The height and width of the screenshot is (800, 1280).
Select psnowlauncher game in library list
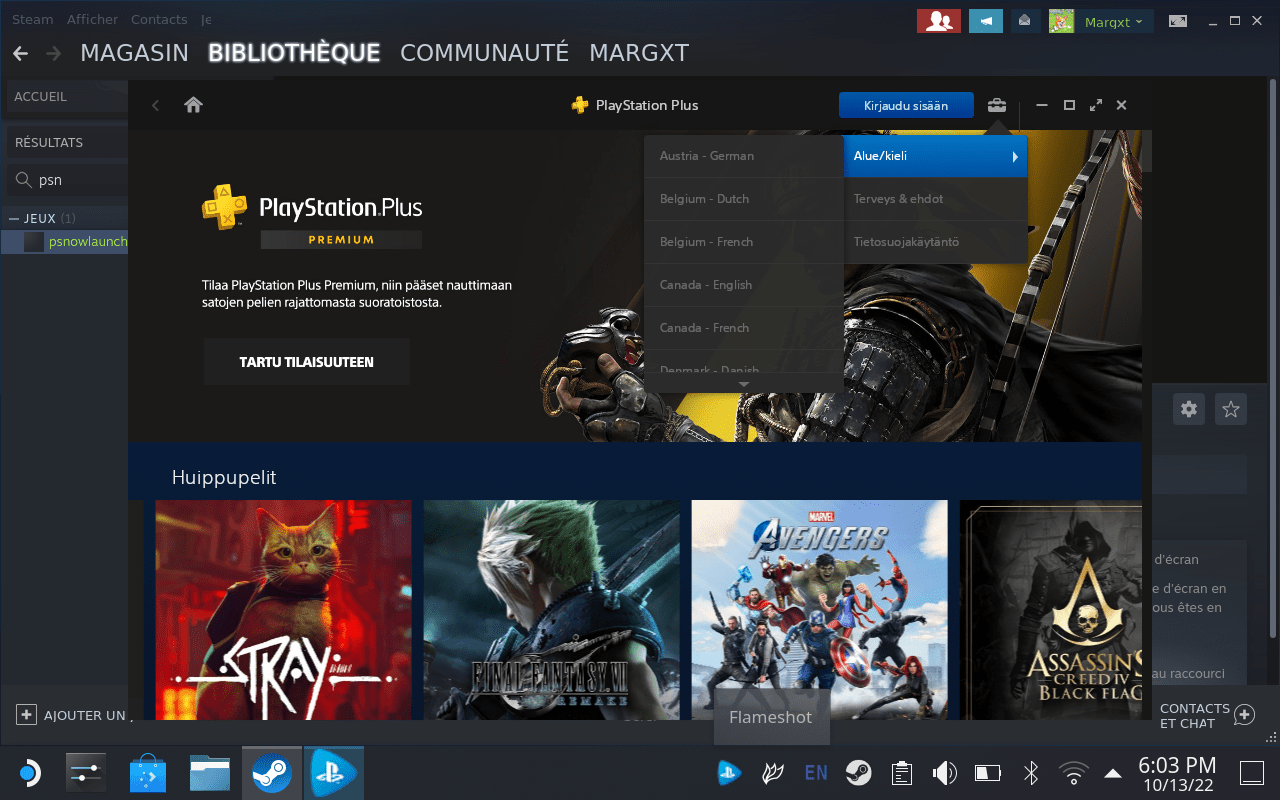65,242
